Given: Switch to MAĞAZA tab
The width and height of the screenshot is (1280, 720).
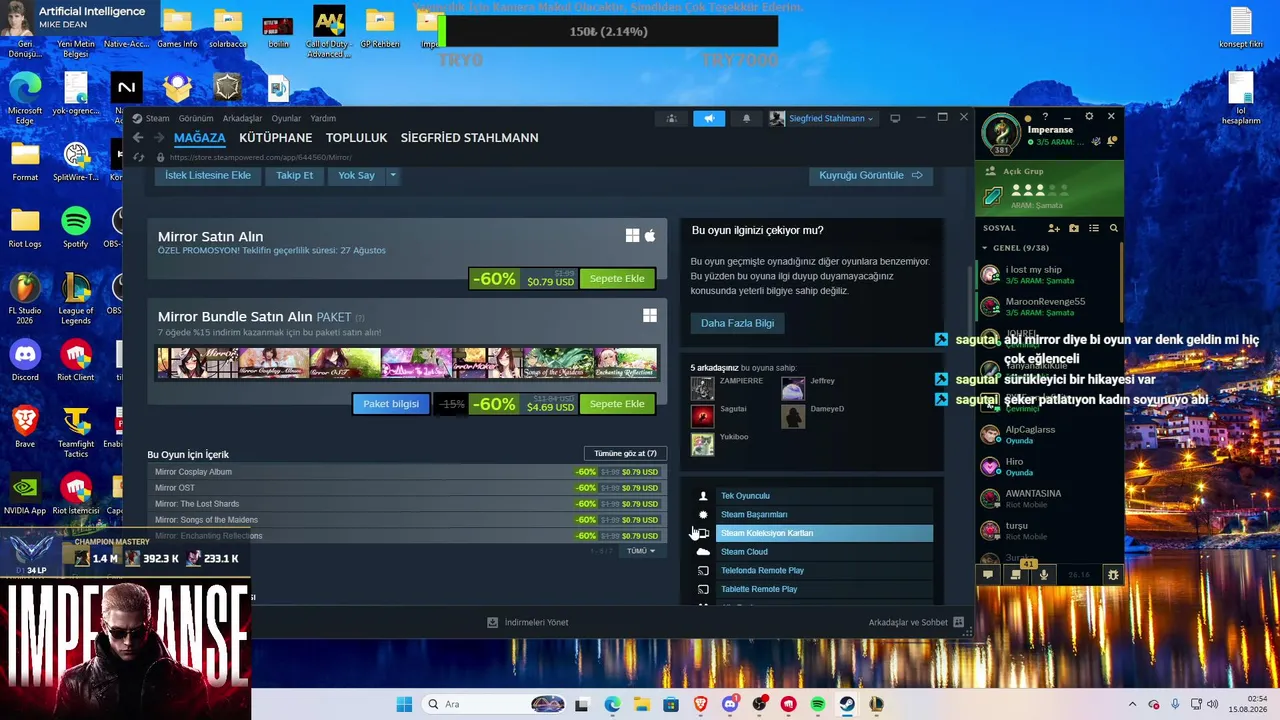Looking at the screenshot, I should pyautogui.click(x=200, y=138).
